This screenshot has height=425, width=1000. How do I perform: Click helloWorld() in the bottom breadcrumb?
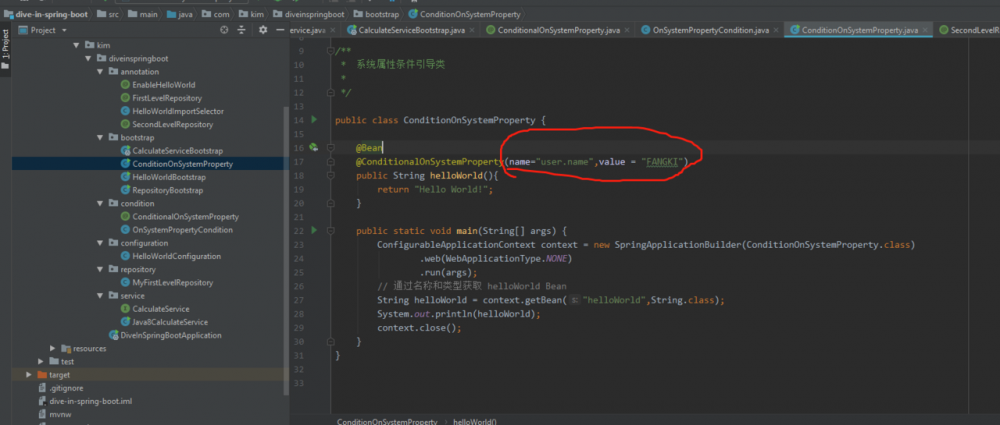pos(474,421)
